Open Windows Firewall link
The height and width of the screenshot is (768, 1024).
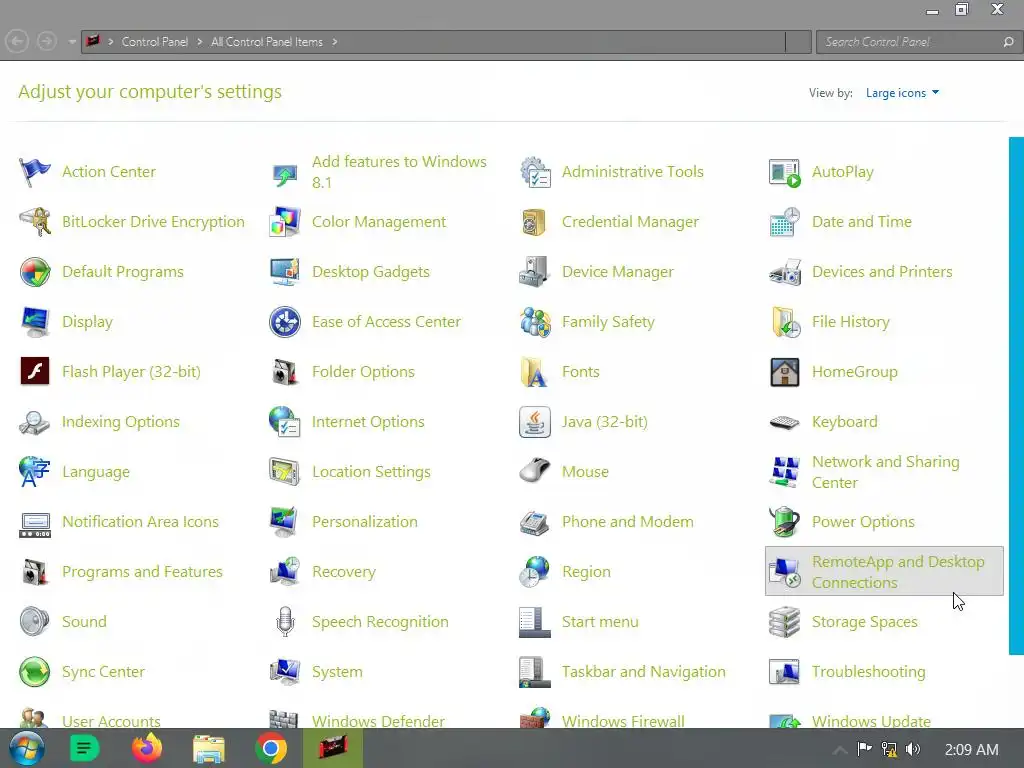(623, 721)
